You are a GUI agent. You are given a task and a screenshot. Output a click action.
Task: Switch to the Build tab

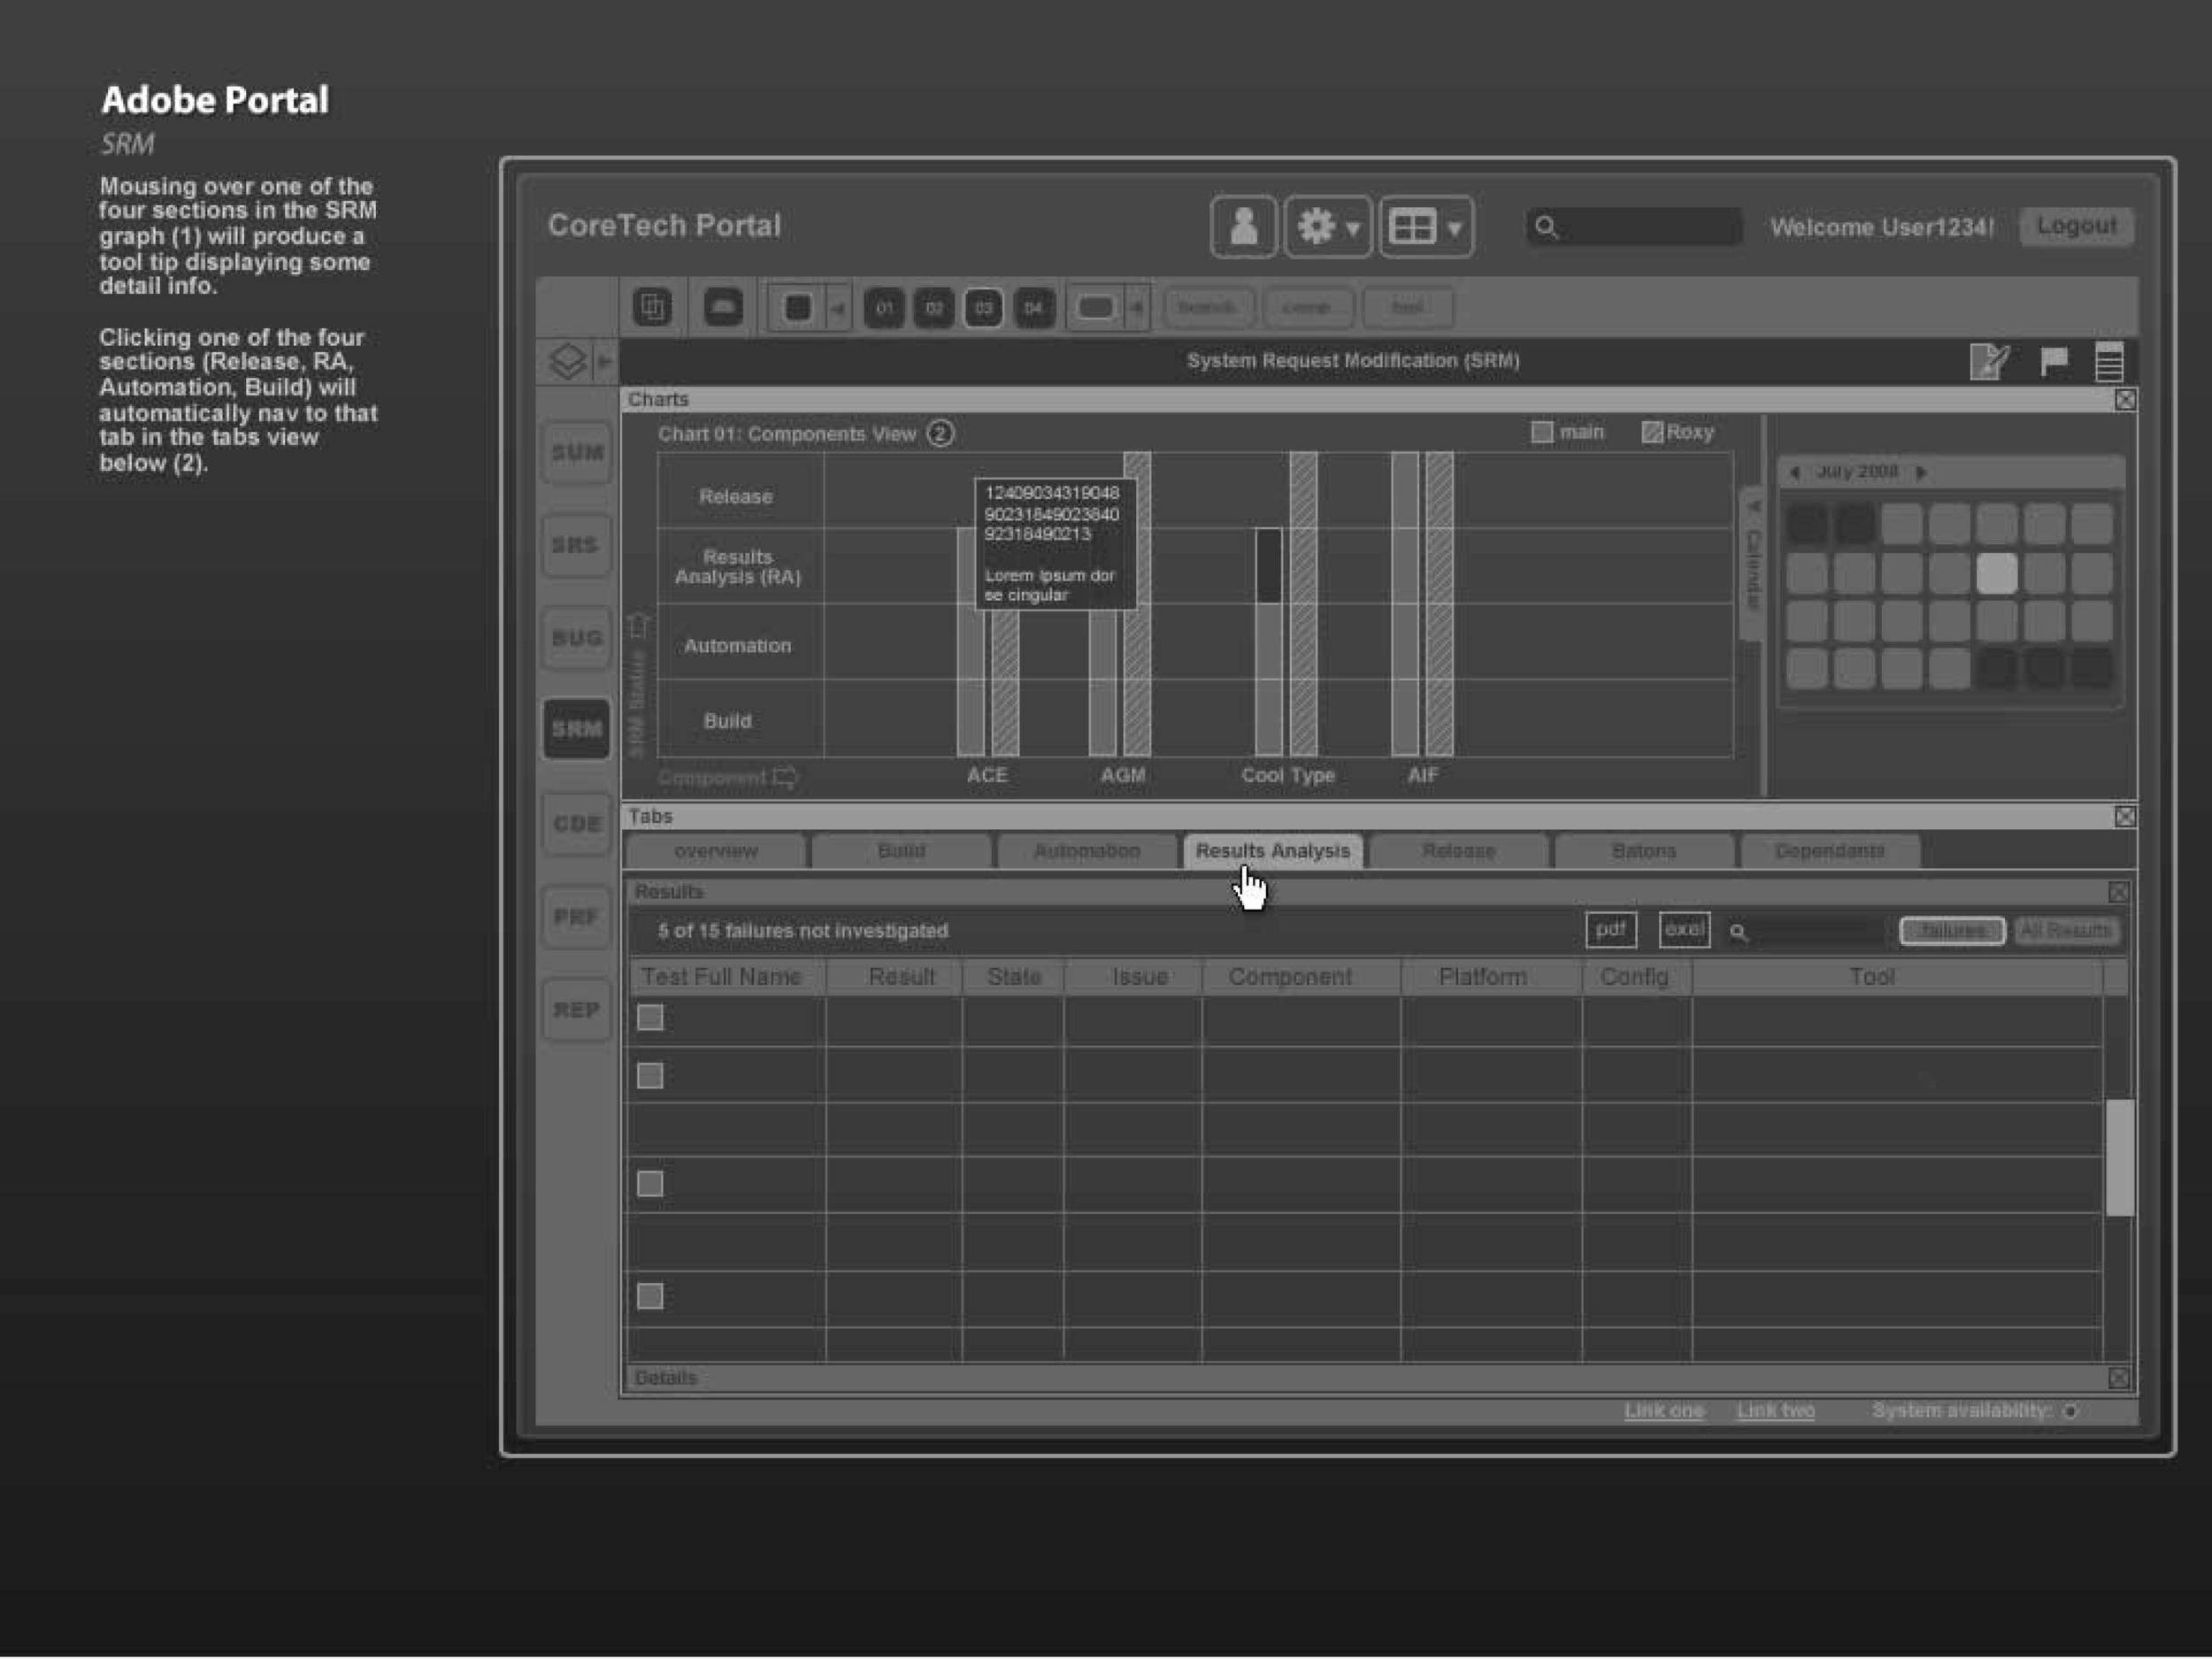coord(901,851)
